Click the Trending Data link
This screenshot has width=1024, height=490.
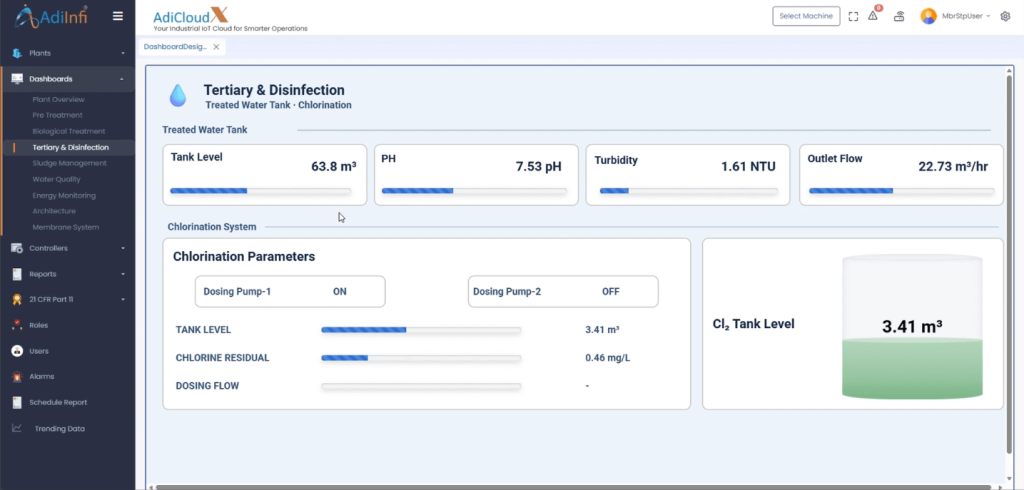(59, 429)
